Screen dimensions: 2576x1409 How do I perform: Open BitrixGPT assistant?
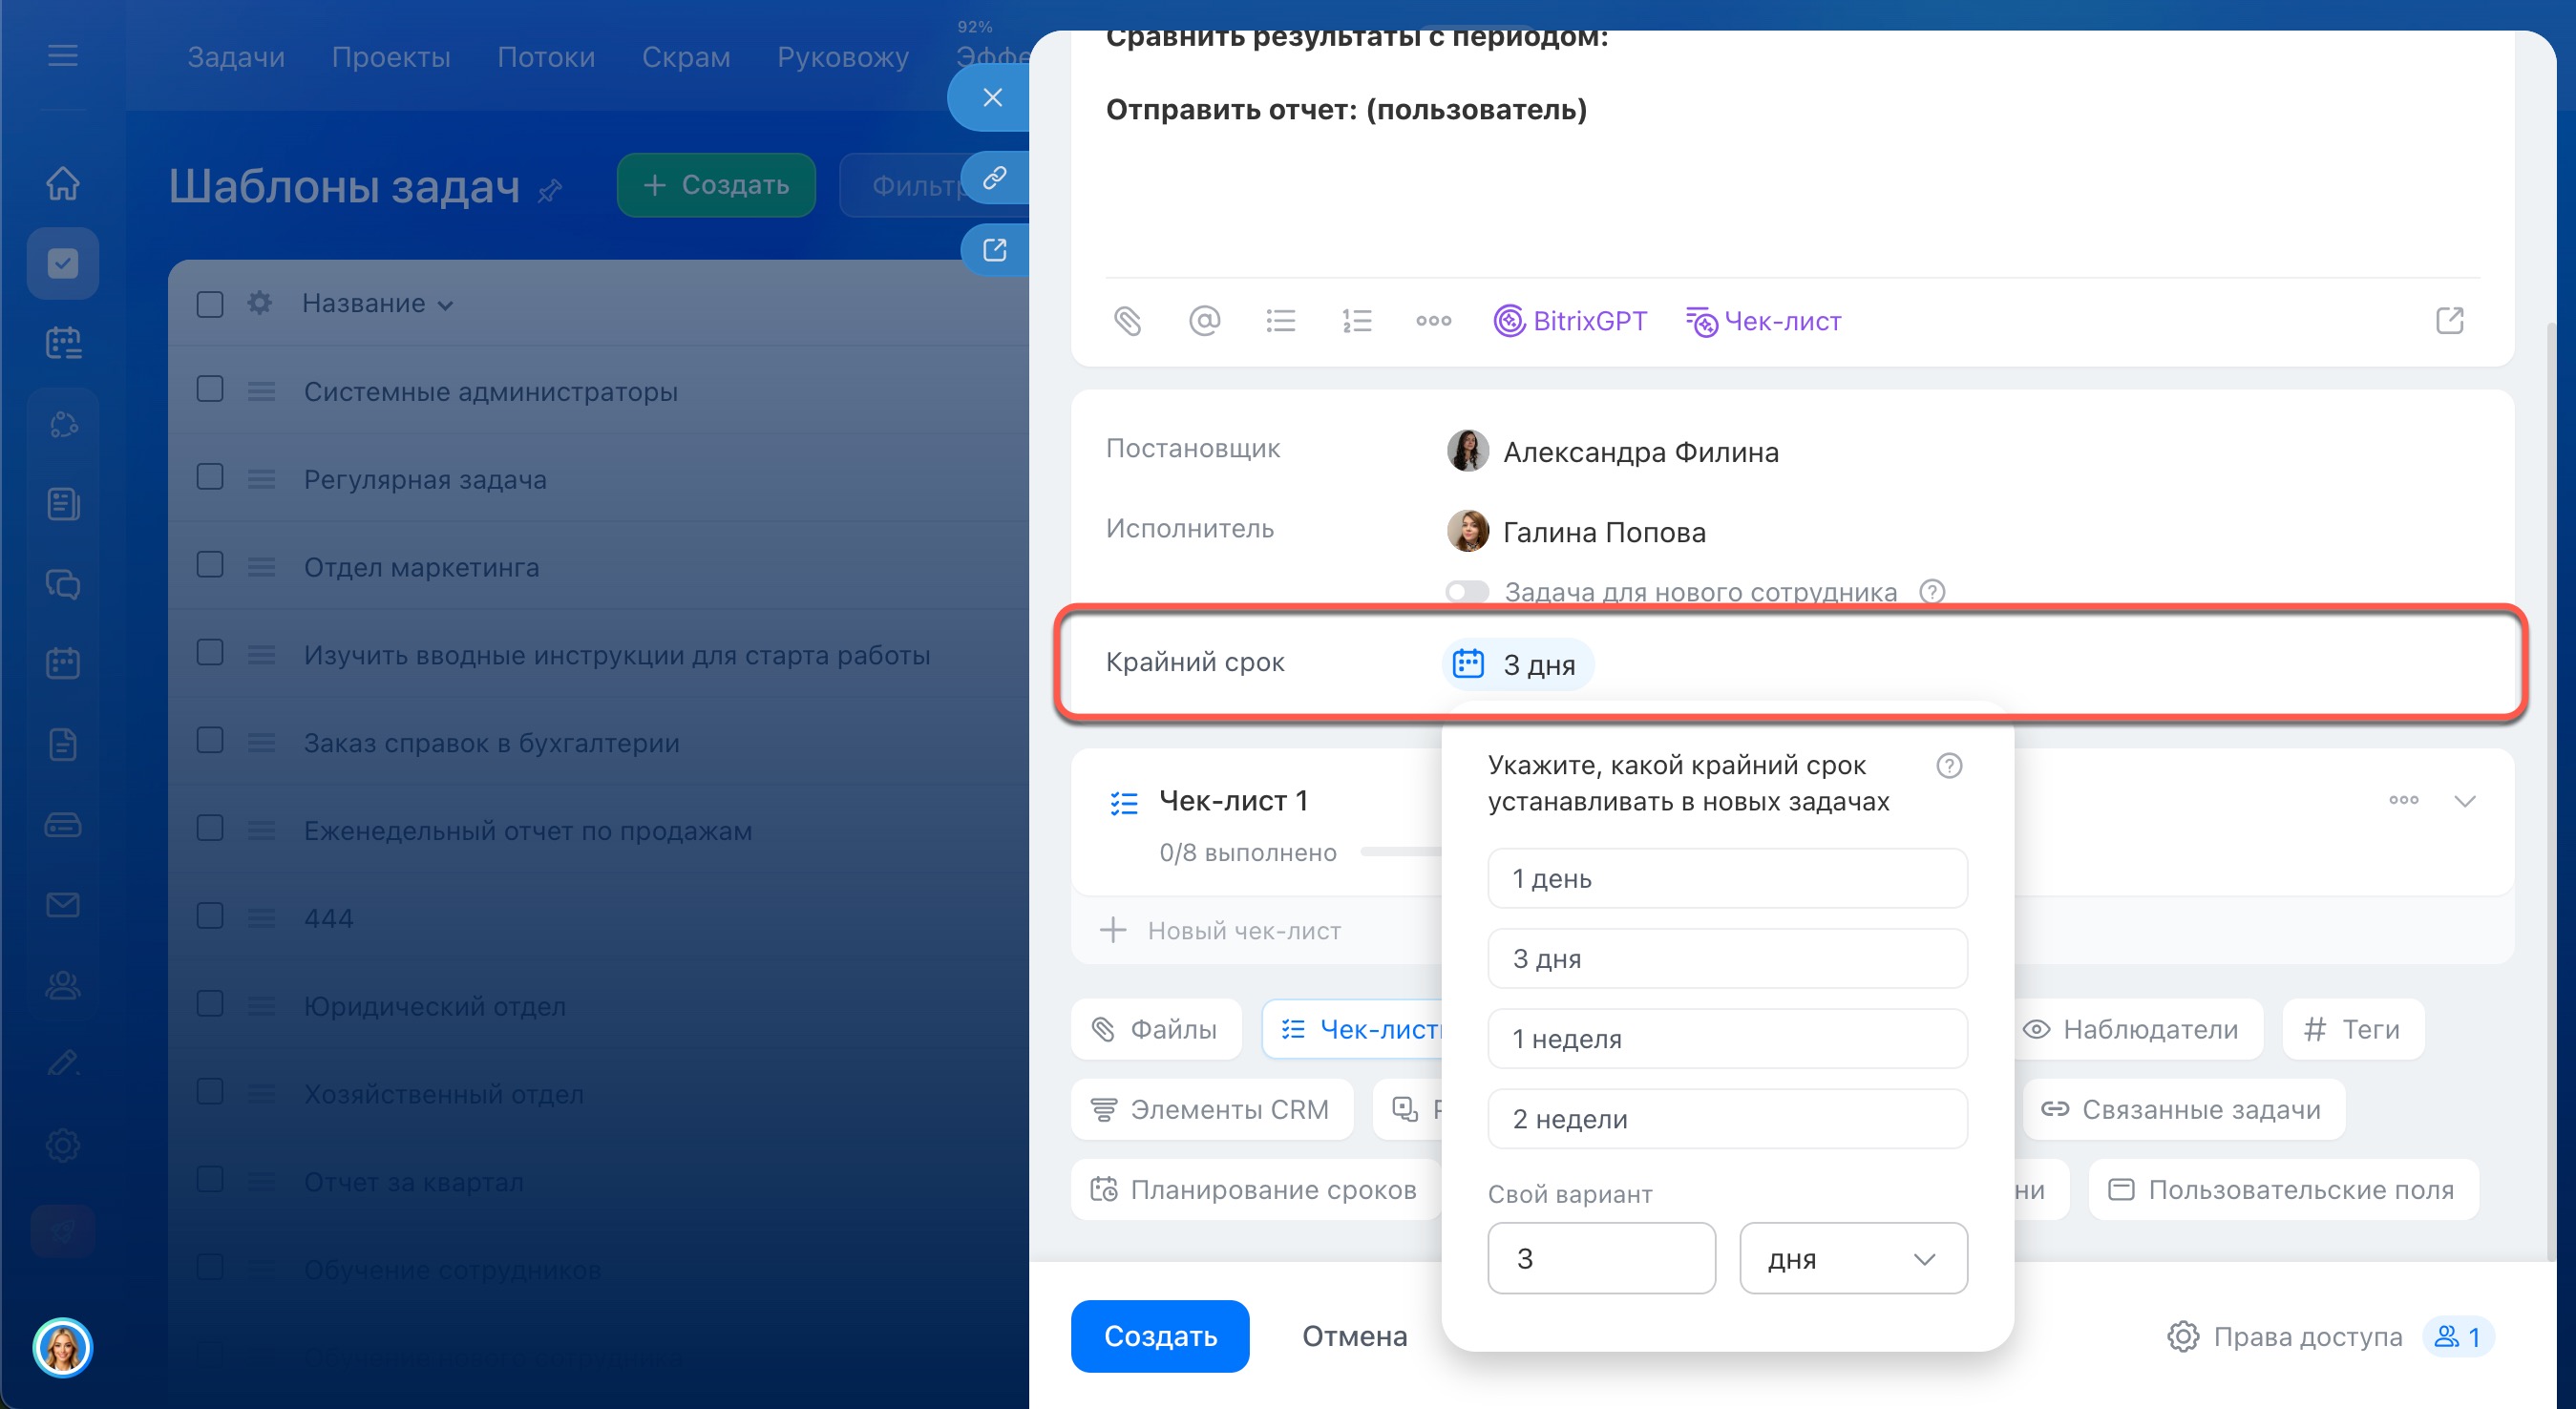[x=1570, y=321]
